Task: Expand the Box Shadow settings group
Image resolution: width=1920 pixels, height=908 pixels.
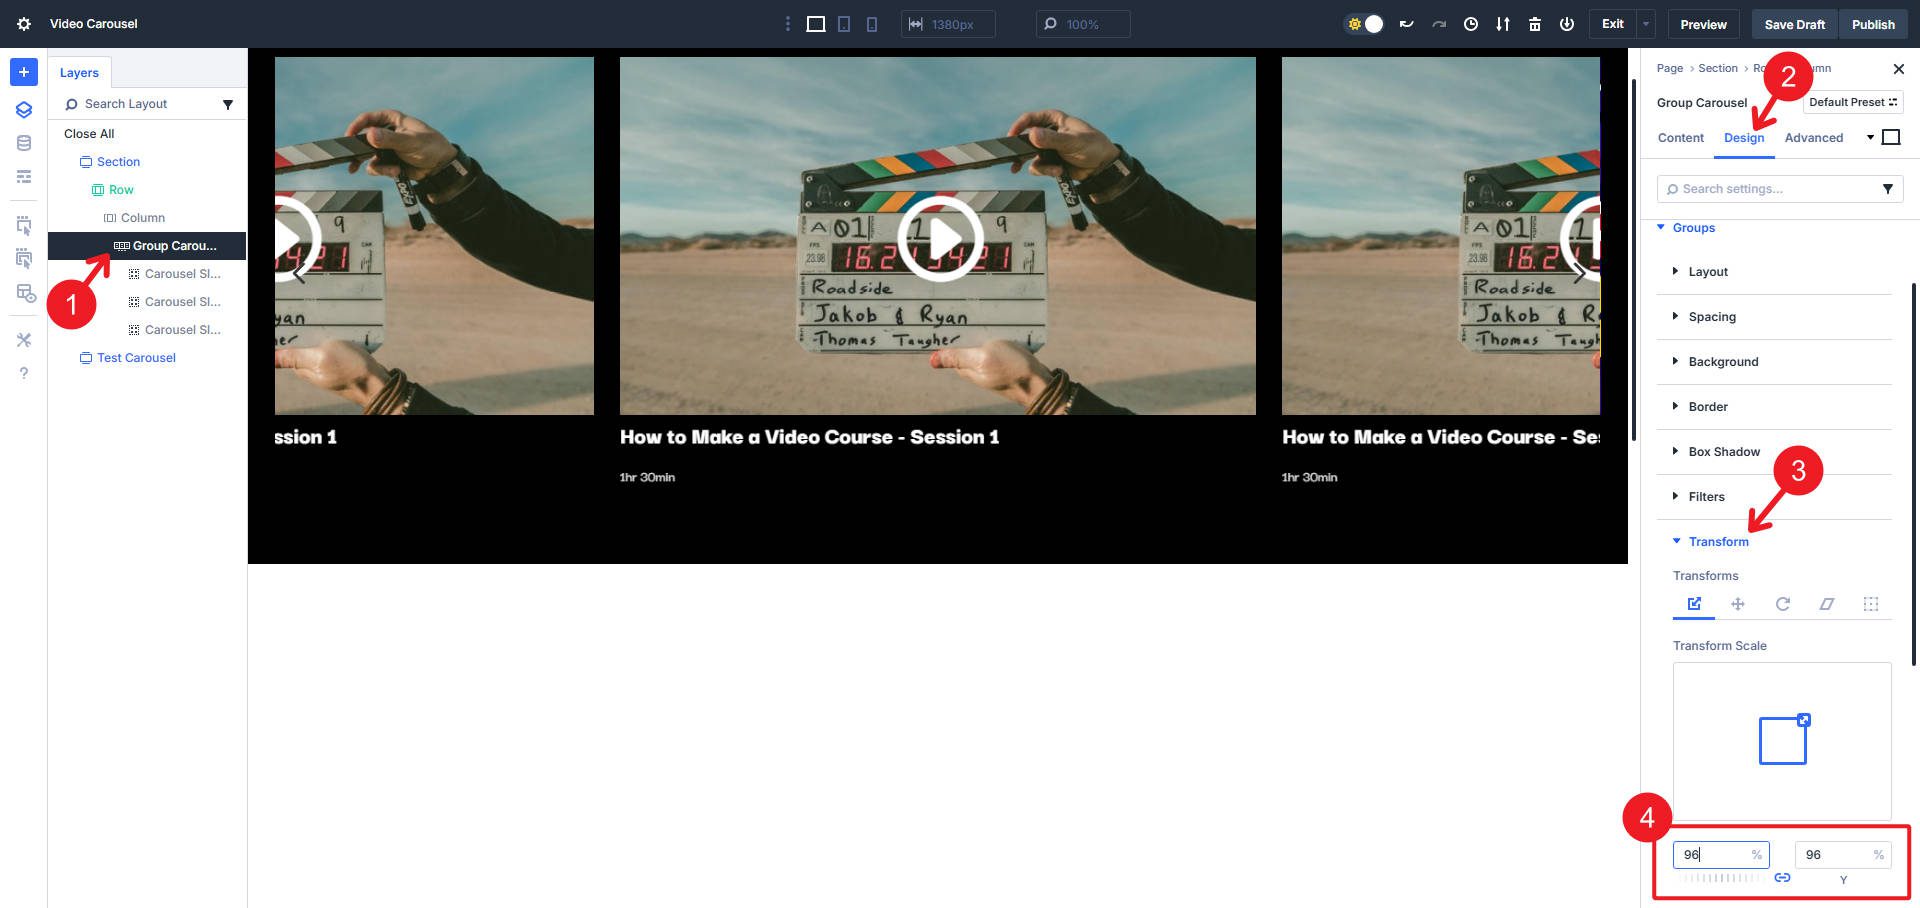Action: tap(1724, 452)
